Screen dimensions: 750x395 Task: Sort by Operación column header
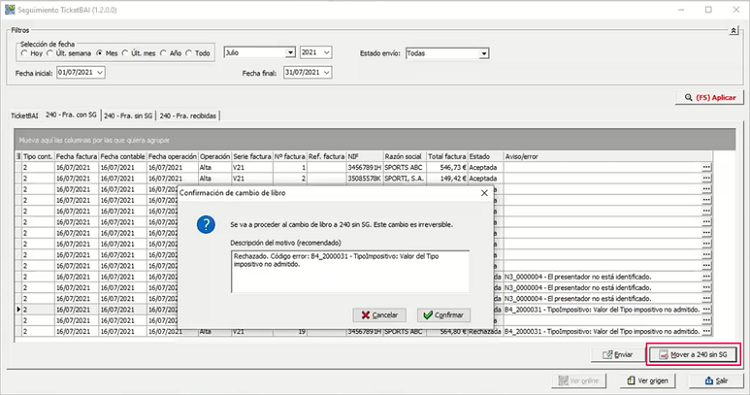point(215,156)
